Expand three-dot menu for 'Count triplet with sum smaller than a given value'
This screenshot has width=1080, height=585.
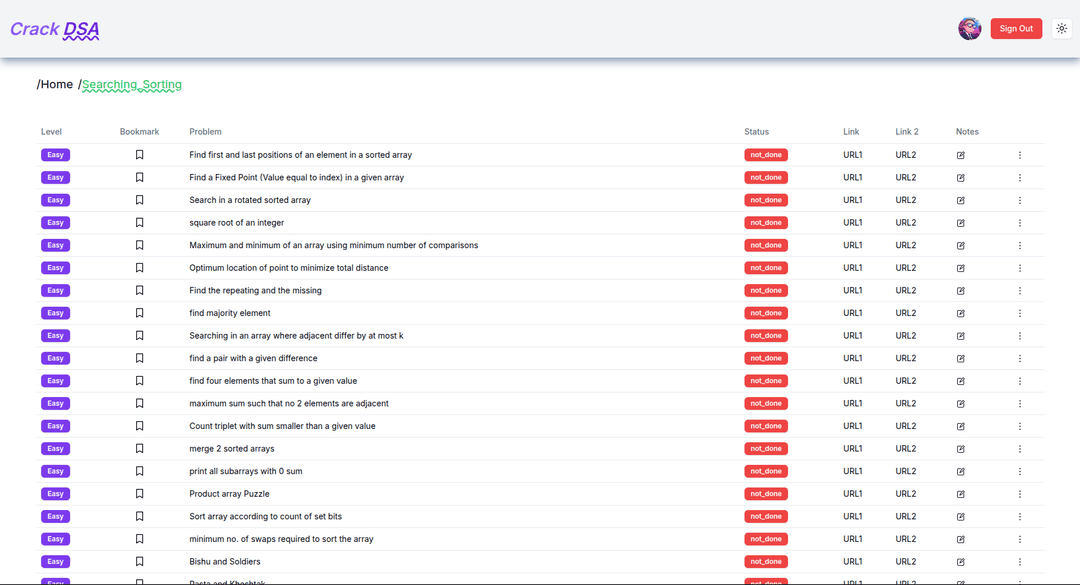[x=1020, y=426]
